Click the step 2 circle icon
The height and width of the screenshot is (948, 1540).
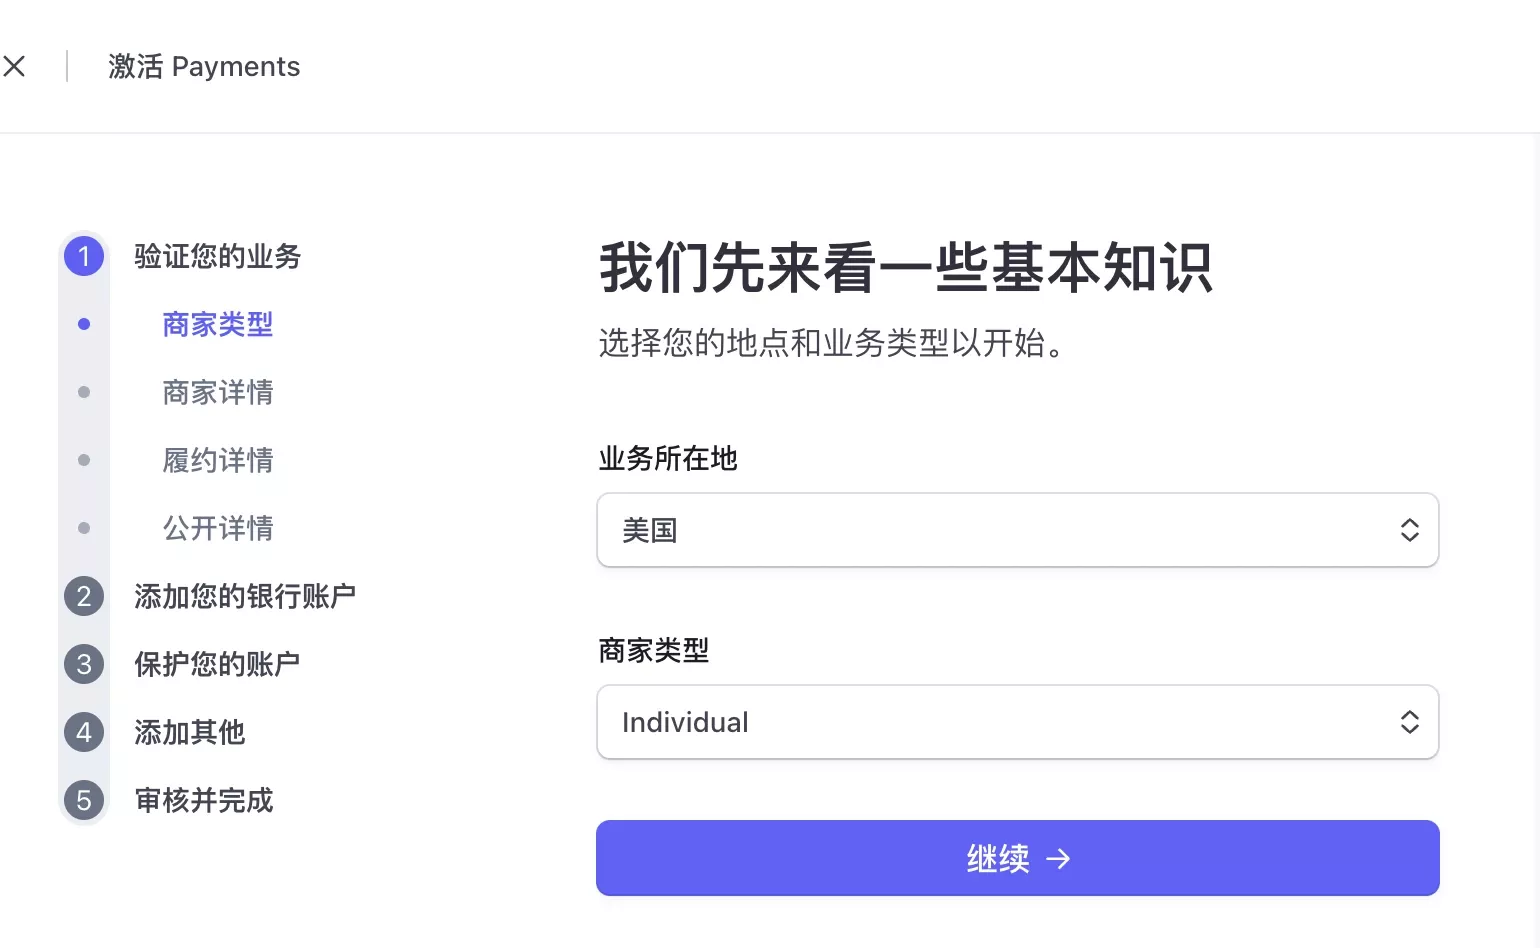pyautogui.click(x=84, y=596)
